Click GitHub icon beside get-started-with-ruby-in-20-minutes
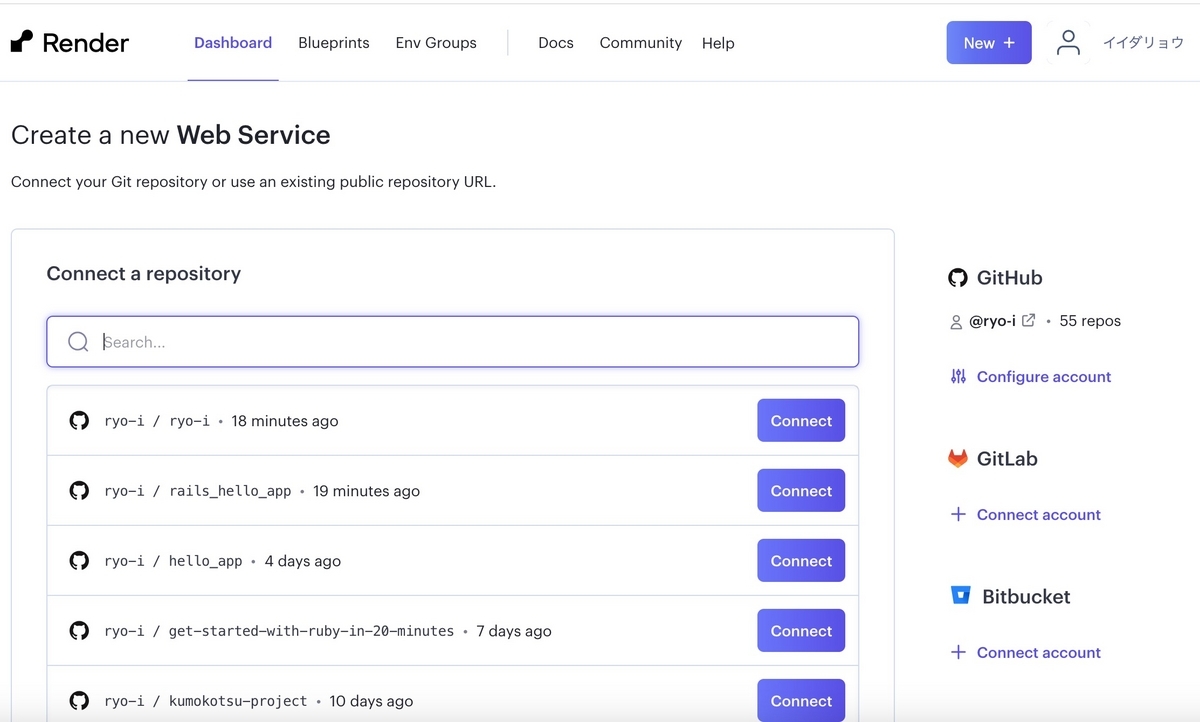Viewport: 1200px width, 722px height. [x=79, y=631]
